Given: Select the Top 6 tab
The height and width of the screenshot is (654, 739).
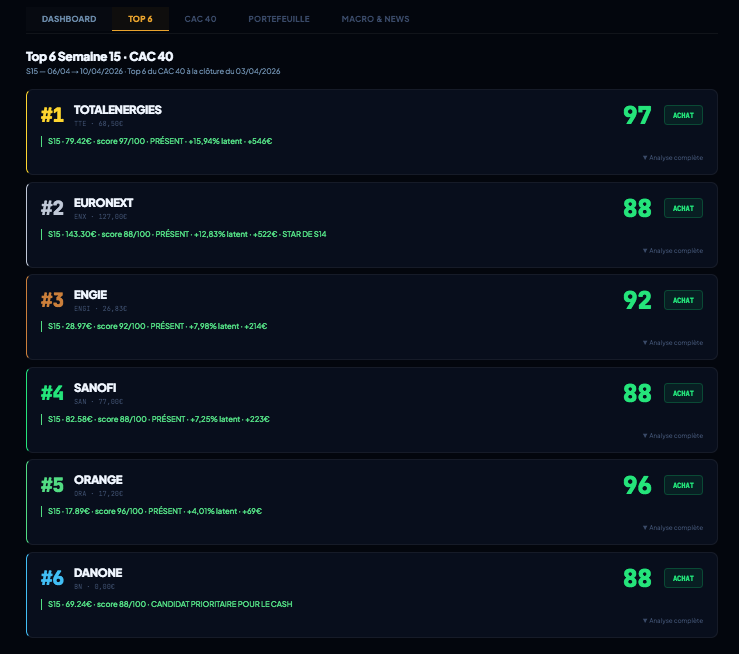Looking at the screenshot, I should point(140,19).
